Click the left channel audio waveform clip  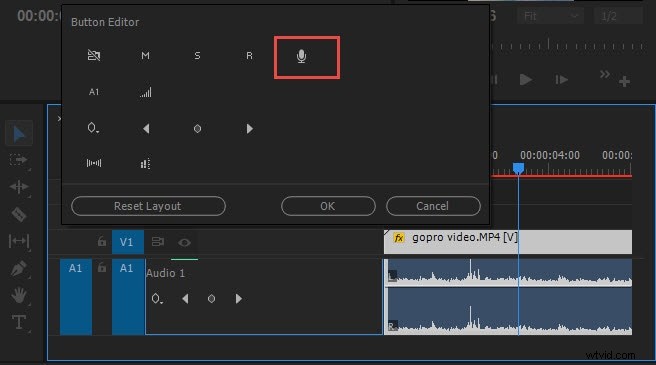pyautogui.click(x=508, y=272)
